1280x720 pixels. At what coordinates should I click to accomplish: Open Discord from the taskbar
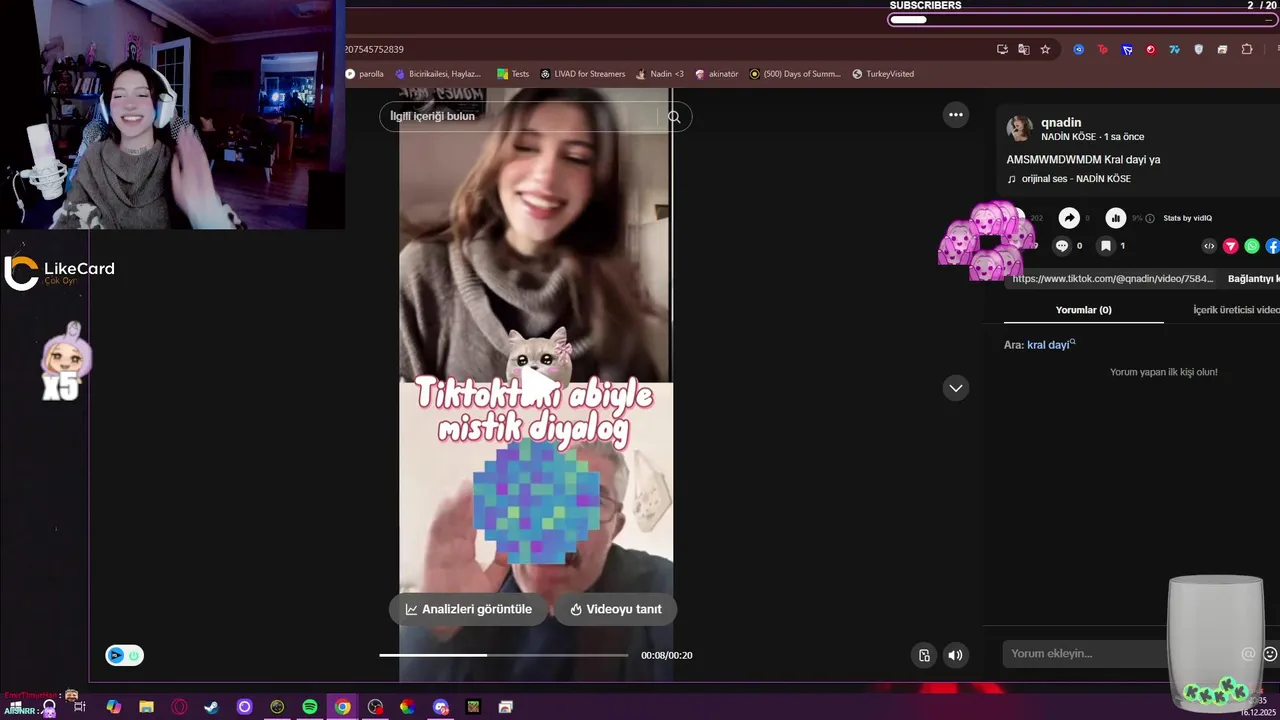pyautogui.click(x=441, y=707)
